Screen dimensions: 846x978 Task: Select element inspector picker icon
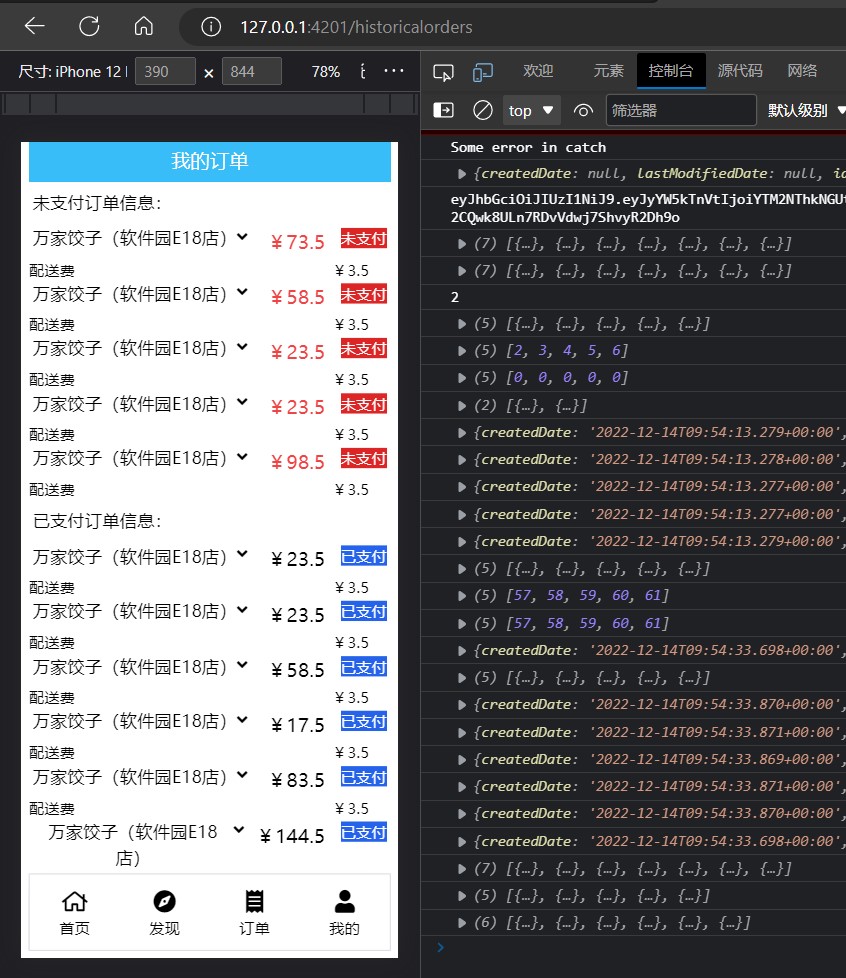pyautogui.click(x=443, y=72)
